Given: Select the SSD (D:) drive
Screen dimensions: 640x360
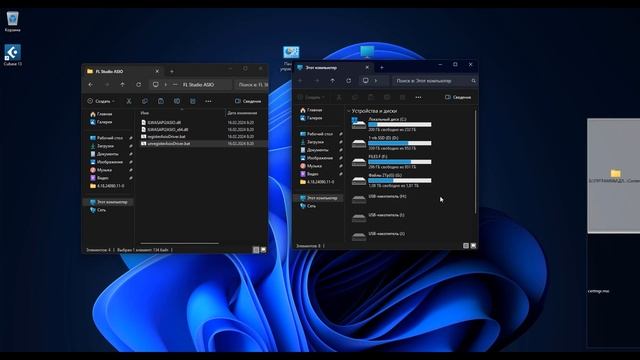Looking at the screenshot, I should (x=391, y=143).
